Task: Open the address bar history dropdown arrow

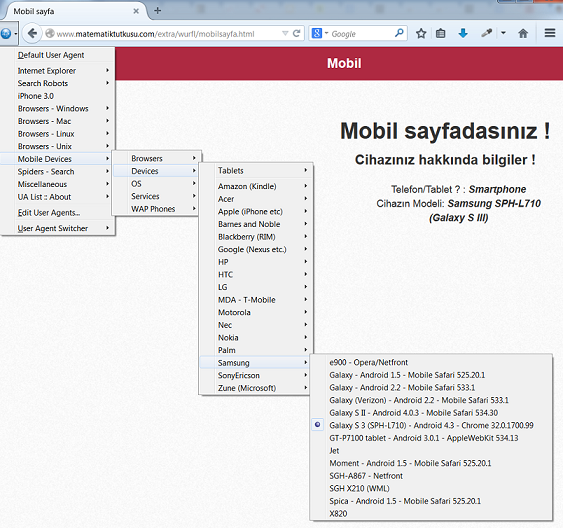Action: 285,33
